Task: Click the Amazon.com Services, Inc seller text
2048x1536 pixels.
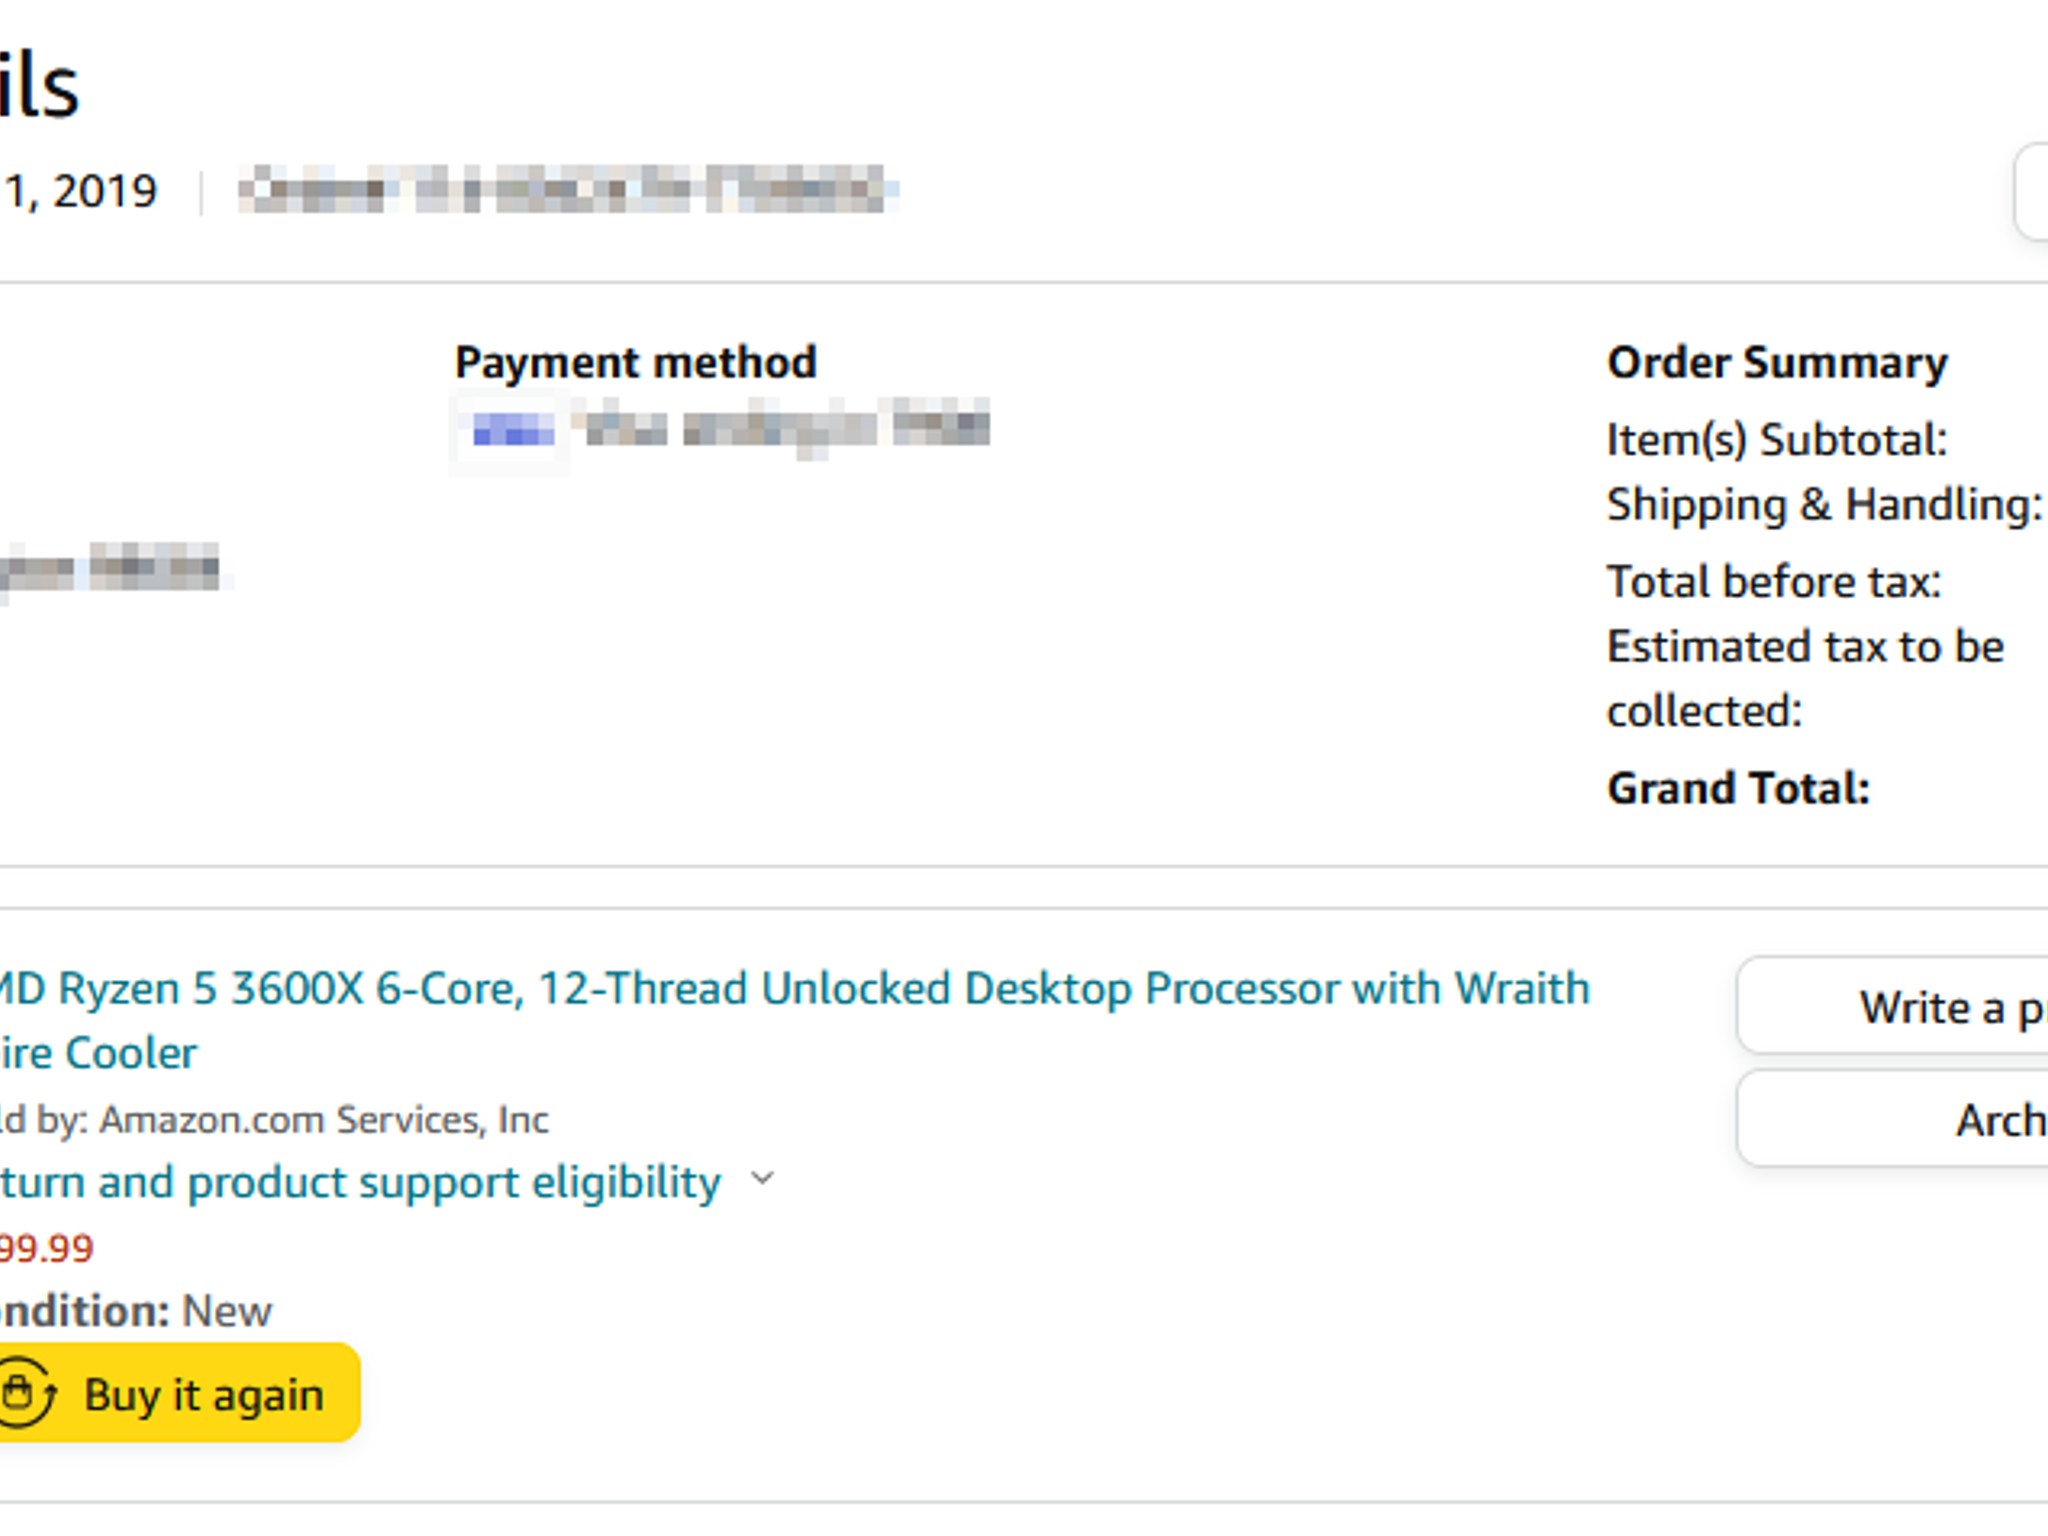Action: 324,1120
